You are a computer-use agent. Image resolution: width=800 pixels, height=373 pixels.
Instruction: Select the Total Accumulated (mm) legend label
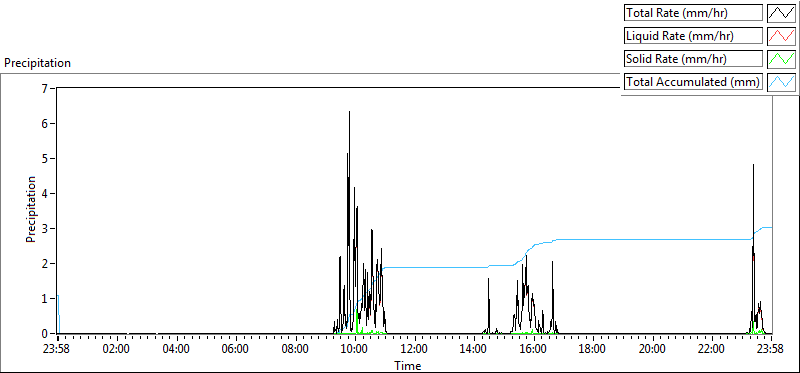pos(693,82)
